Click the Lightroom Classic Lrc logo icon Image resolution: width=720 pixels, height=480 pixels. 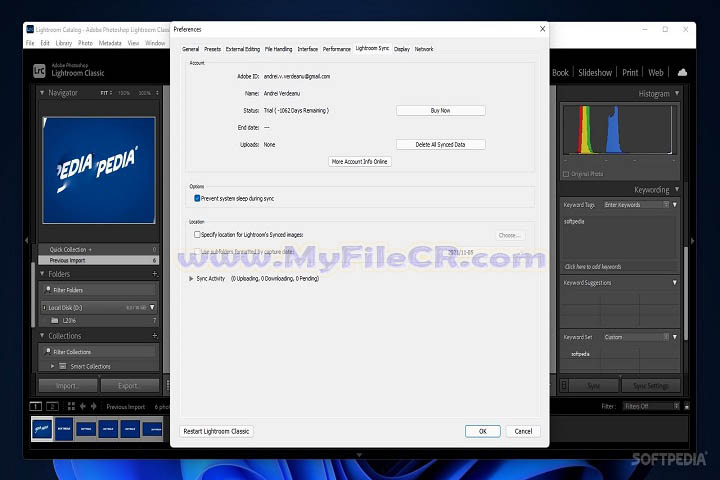[39, 71]
